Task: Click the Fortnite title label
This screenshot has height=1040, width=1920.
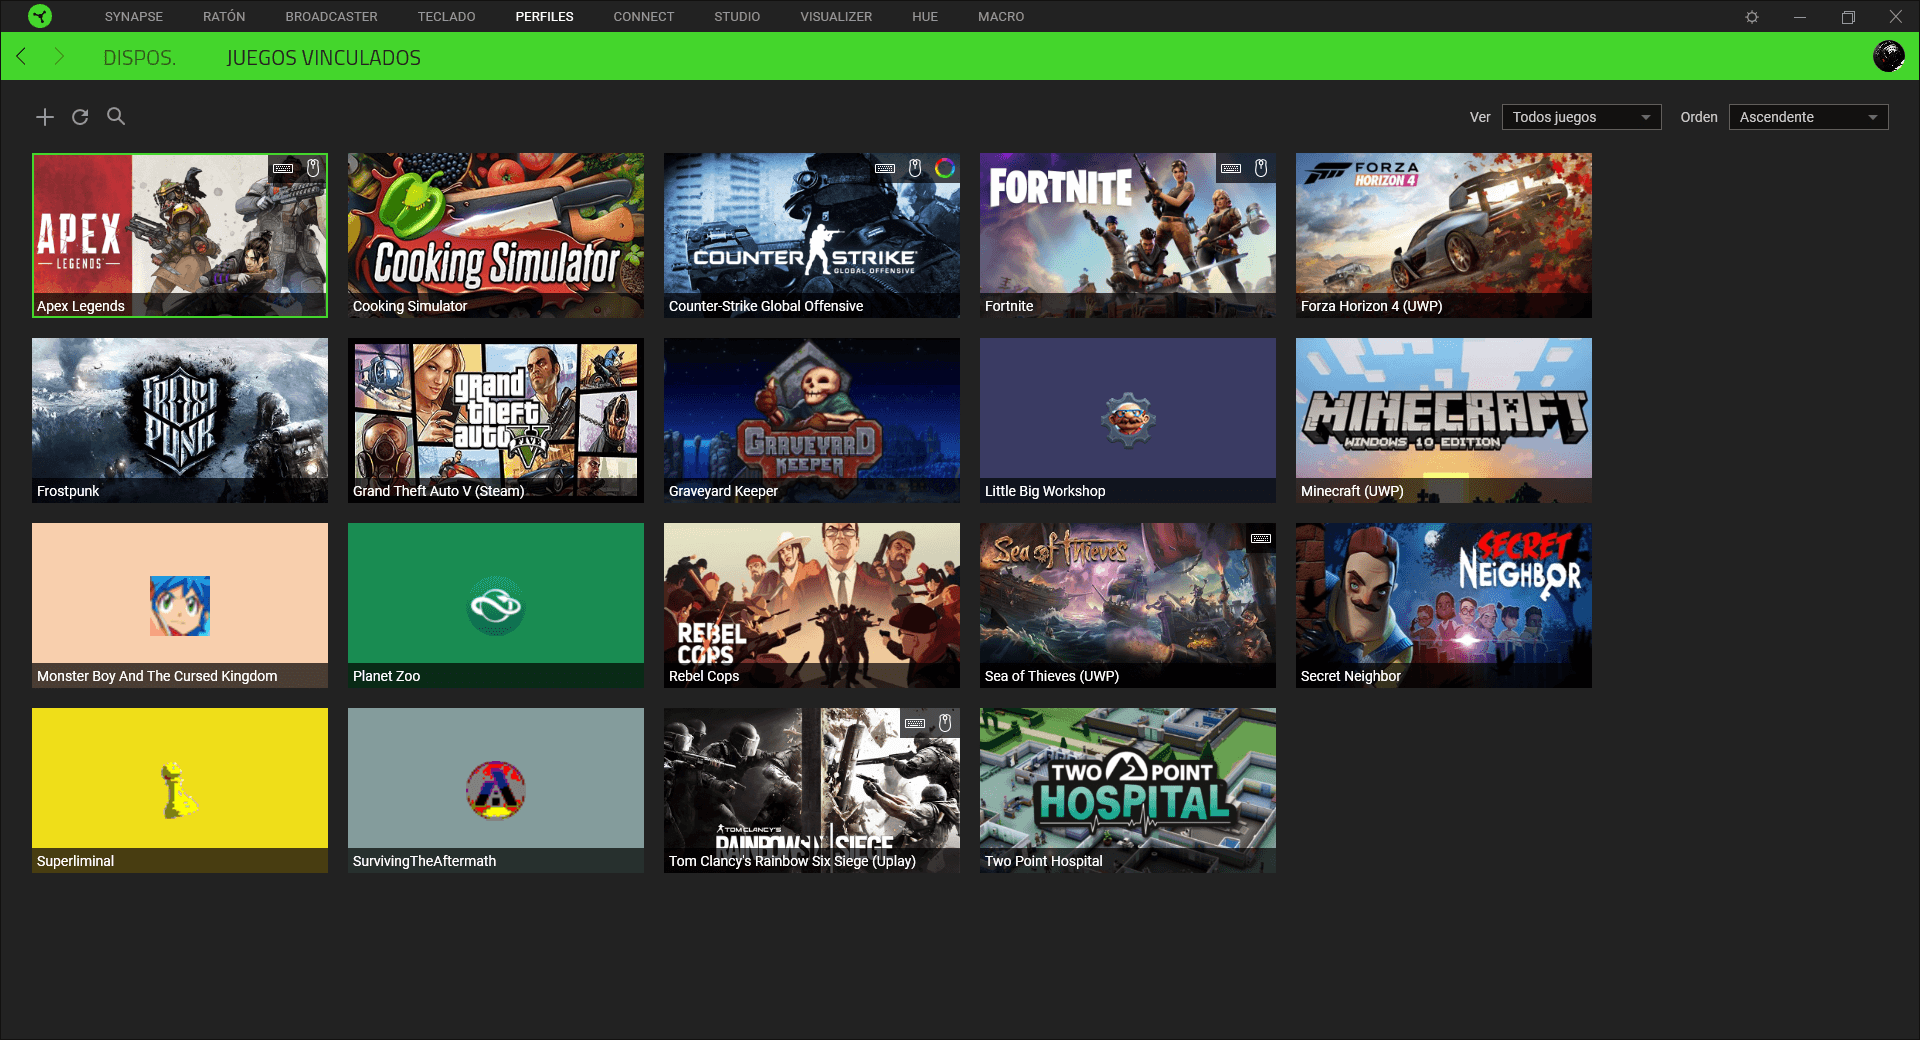Action: coord(1009,306)
